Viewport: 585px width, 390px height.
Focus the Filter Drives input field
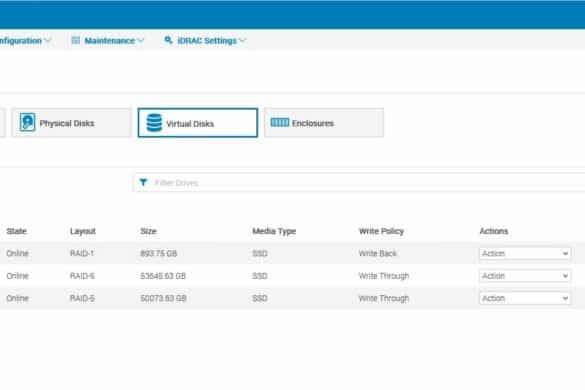(360, 182)
